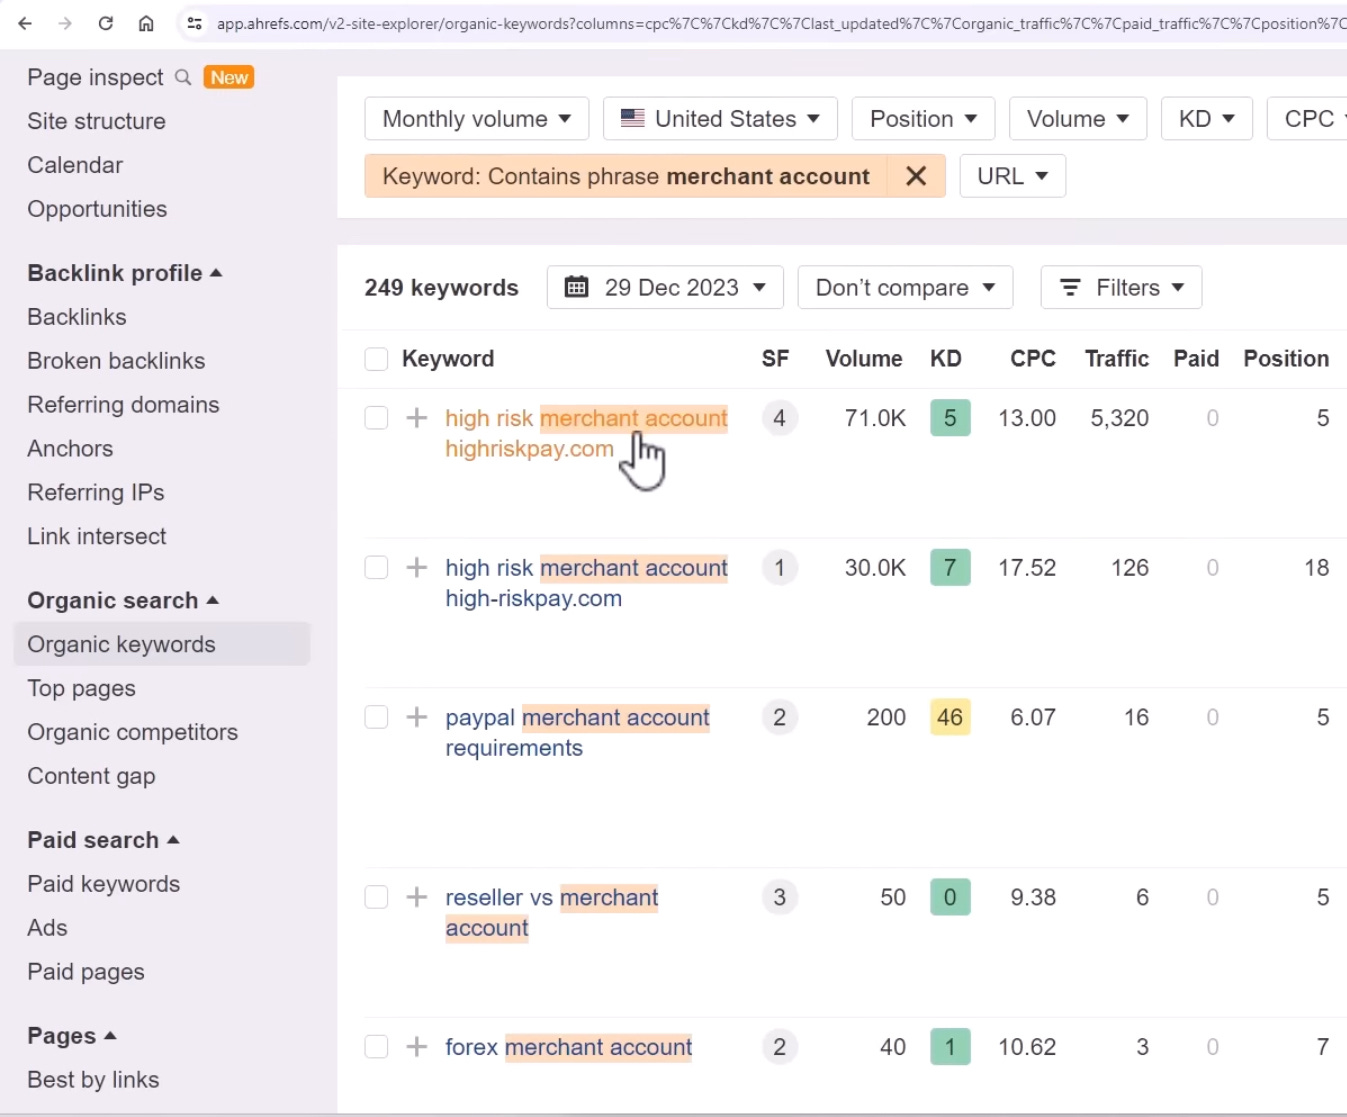Click the New badge beside Page inspect
The height and width of the screenshot is (1117, 1347).
click(x=229, y=77)
